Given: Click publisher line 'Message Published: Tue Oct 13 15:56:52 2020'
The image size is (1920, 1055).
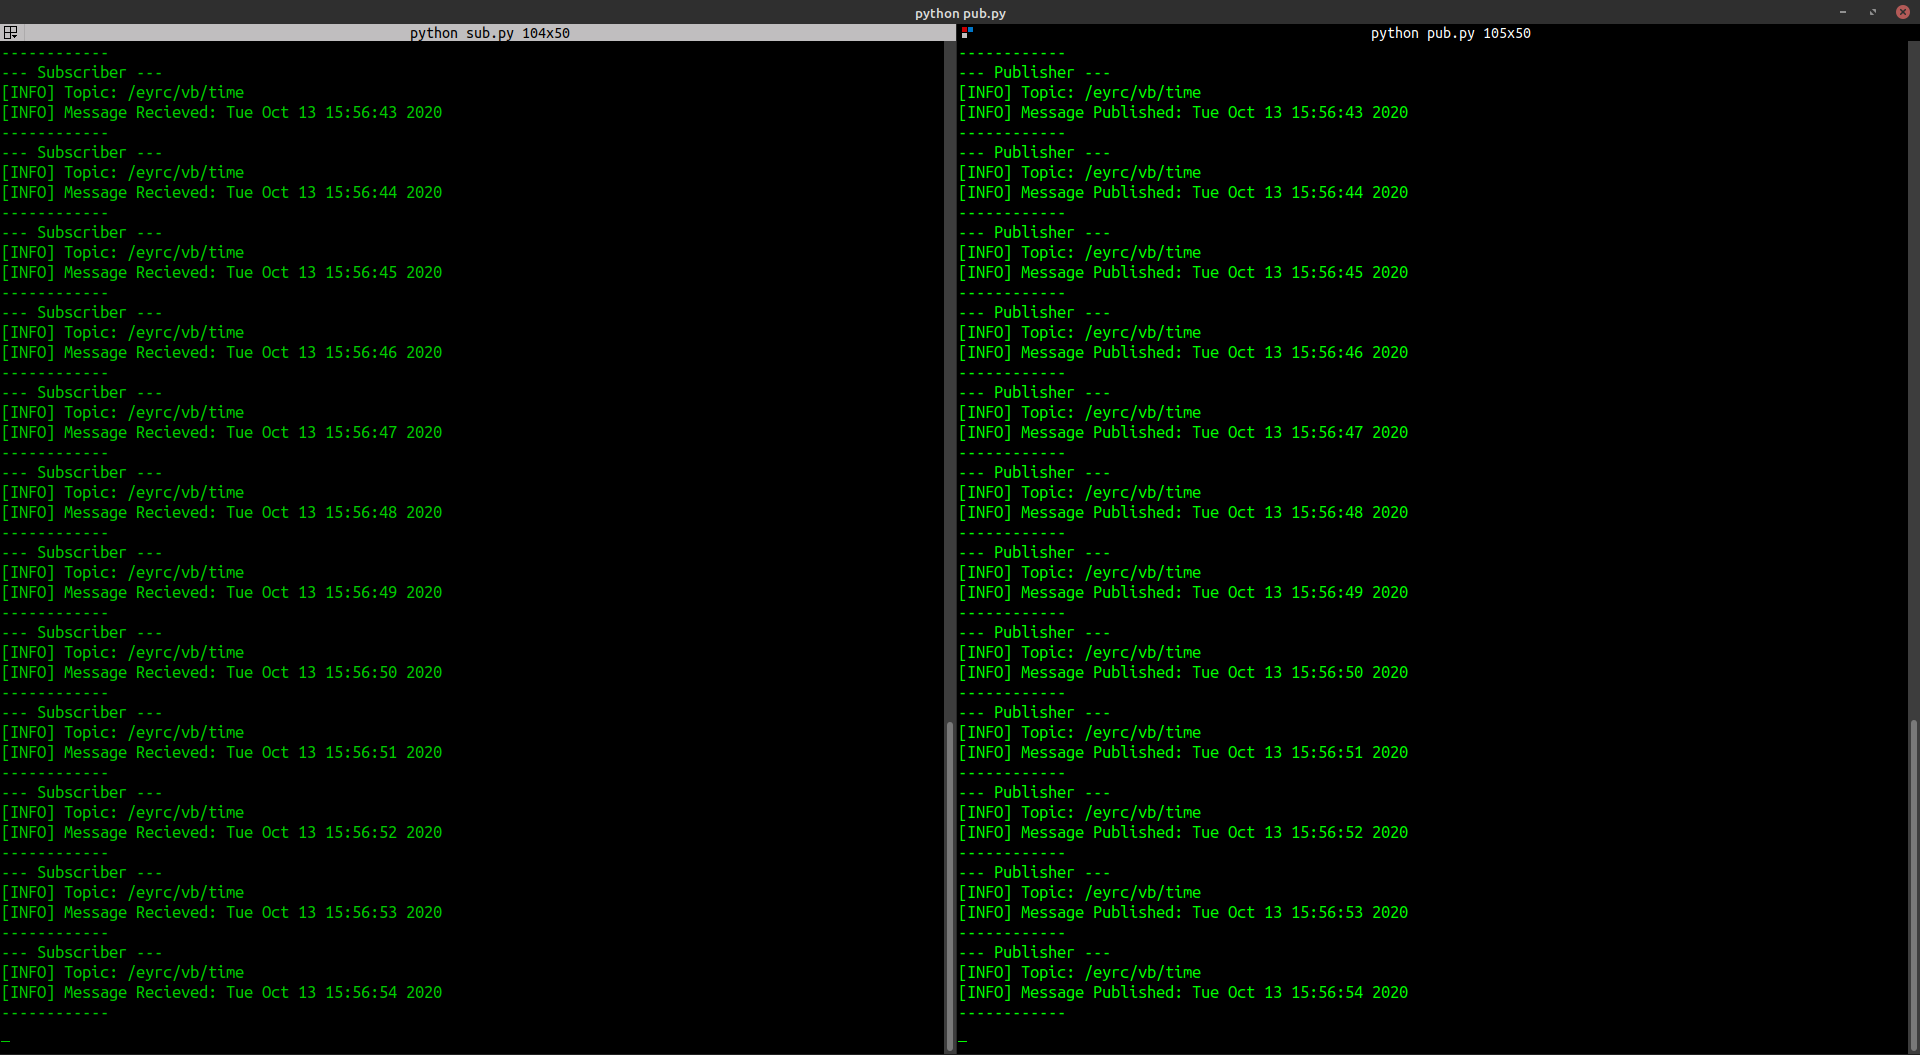Looking at the screenshot, I should [1183, 833].
